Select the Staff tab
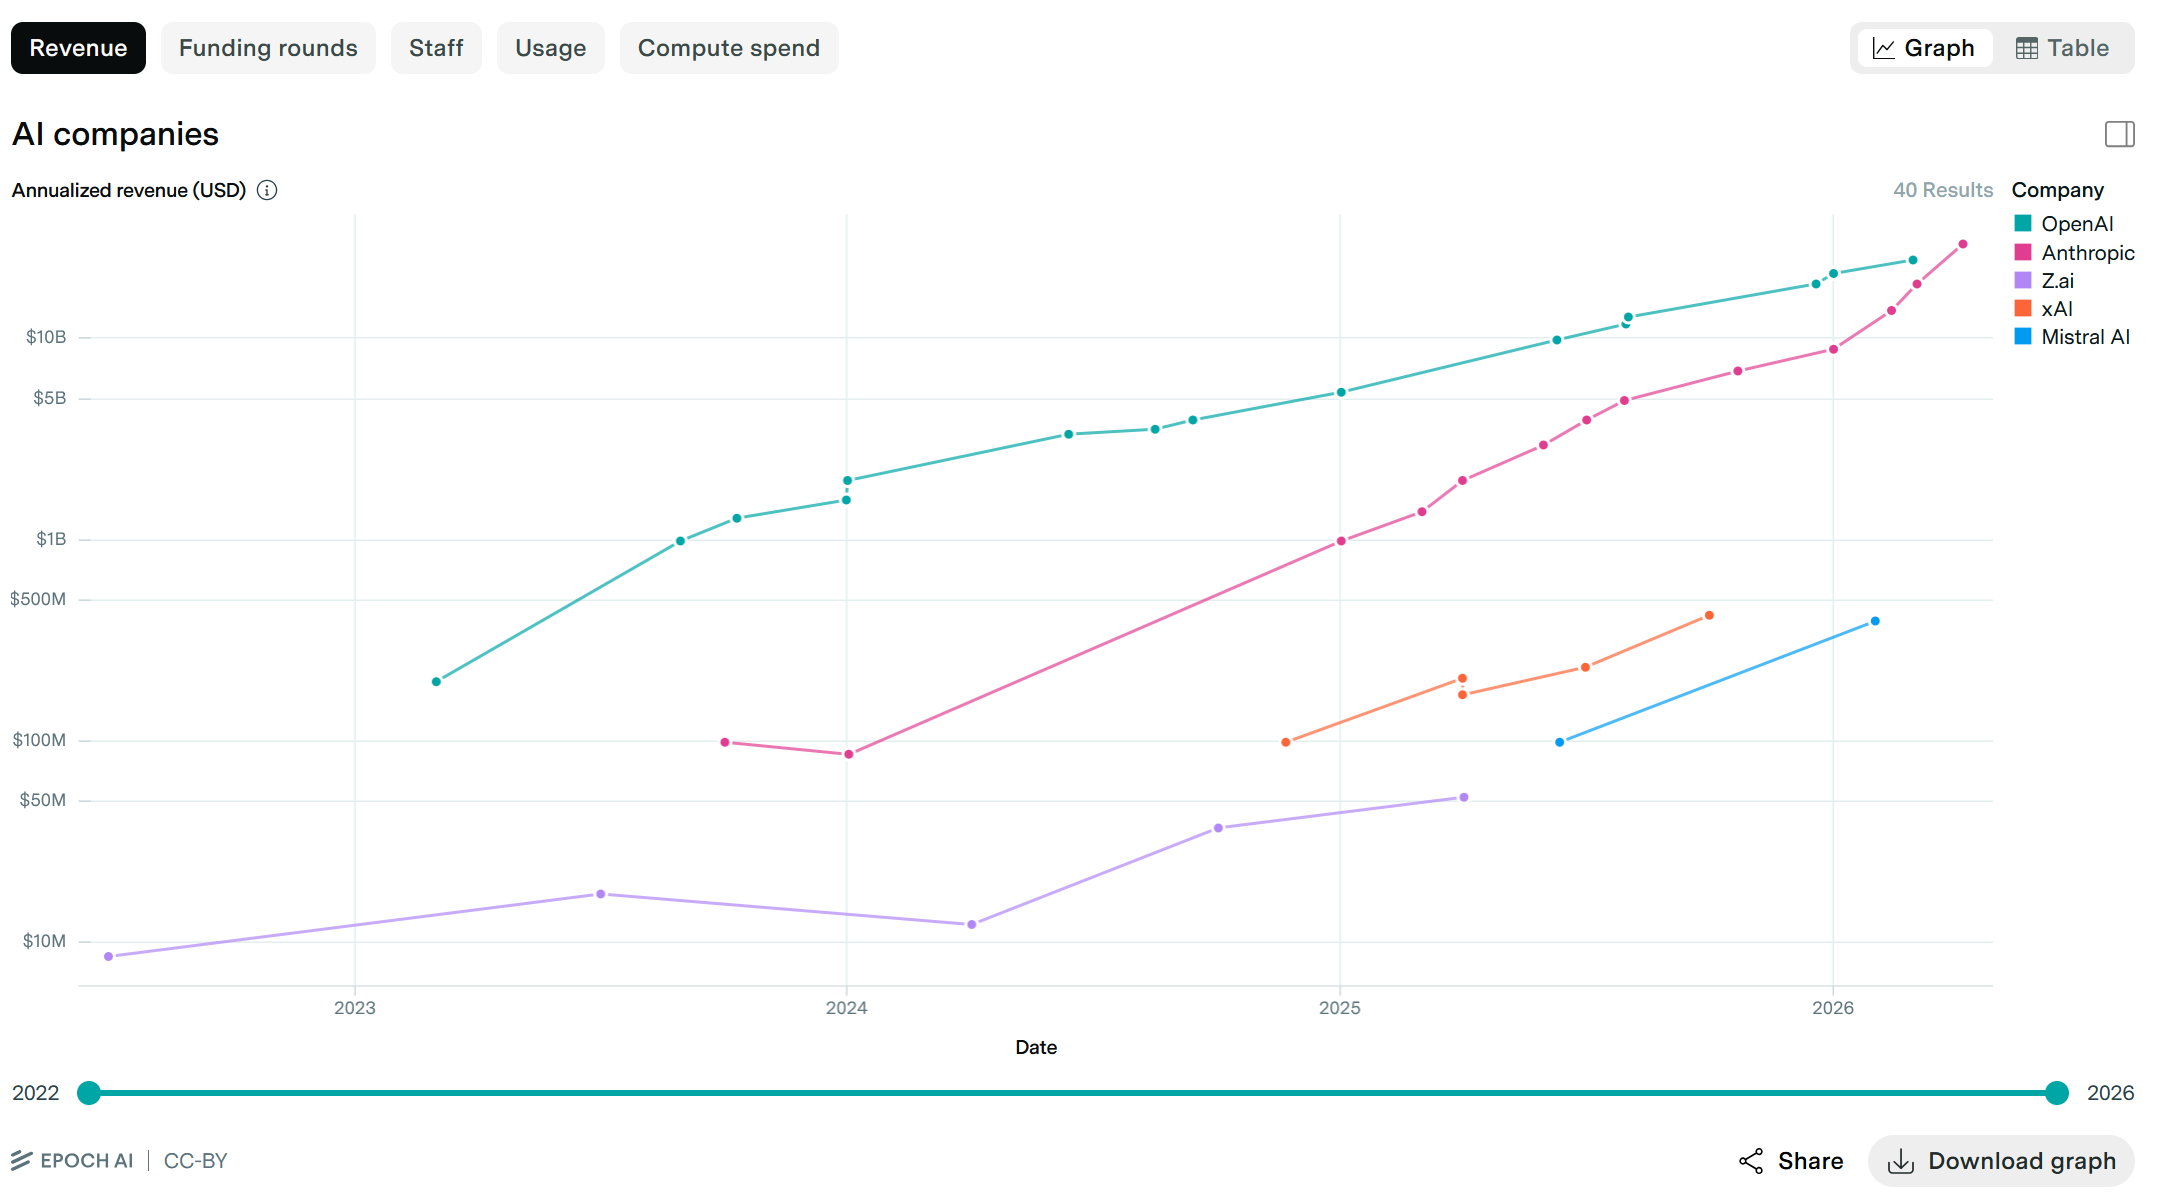The height and width of the screenshot is (1201, 2171). [x=436, y=48]
